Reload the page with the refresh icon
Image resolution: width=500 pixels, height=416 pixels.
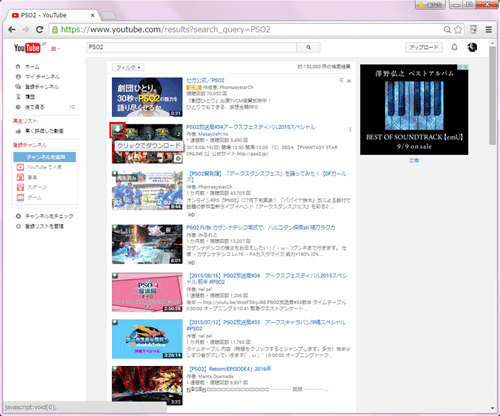tap(39, 30)
